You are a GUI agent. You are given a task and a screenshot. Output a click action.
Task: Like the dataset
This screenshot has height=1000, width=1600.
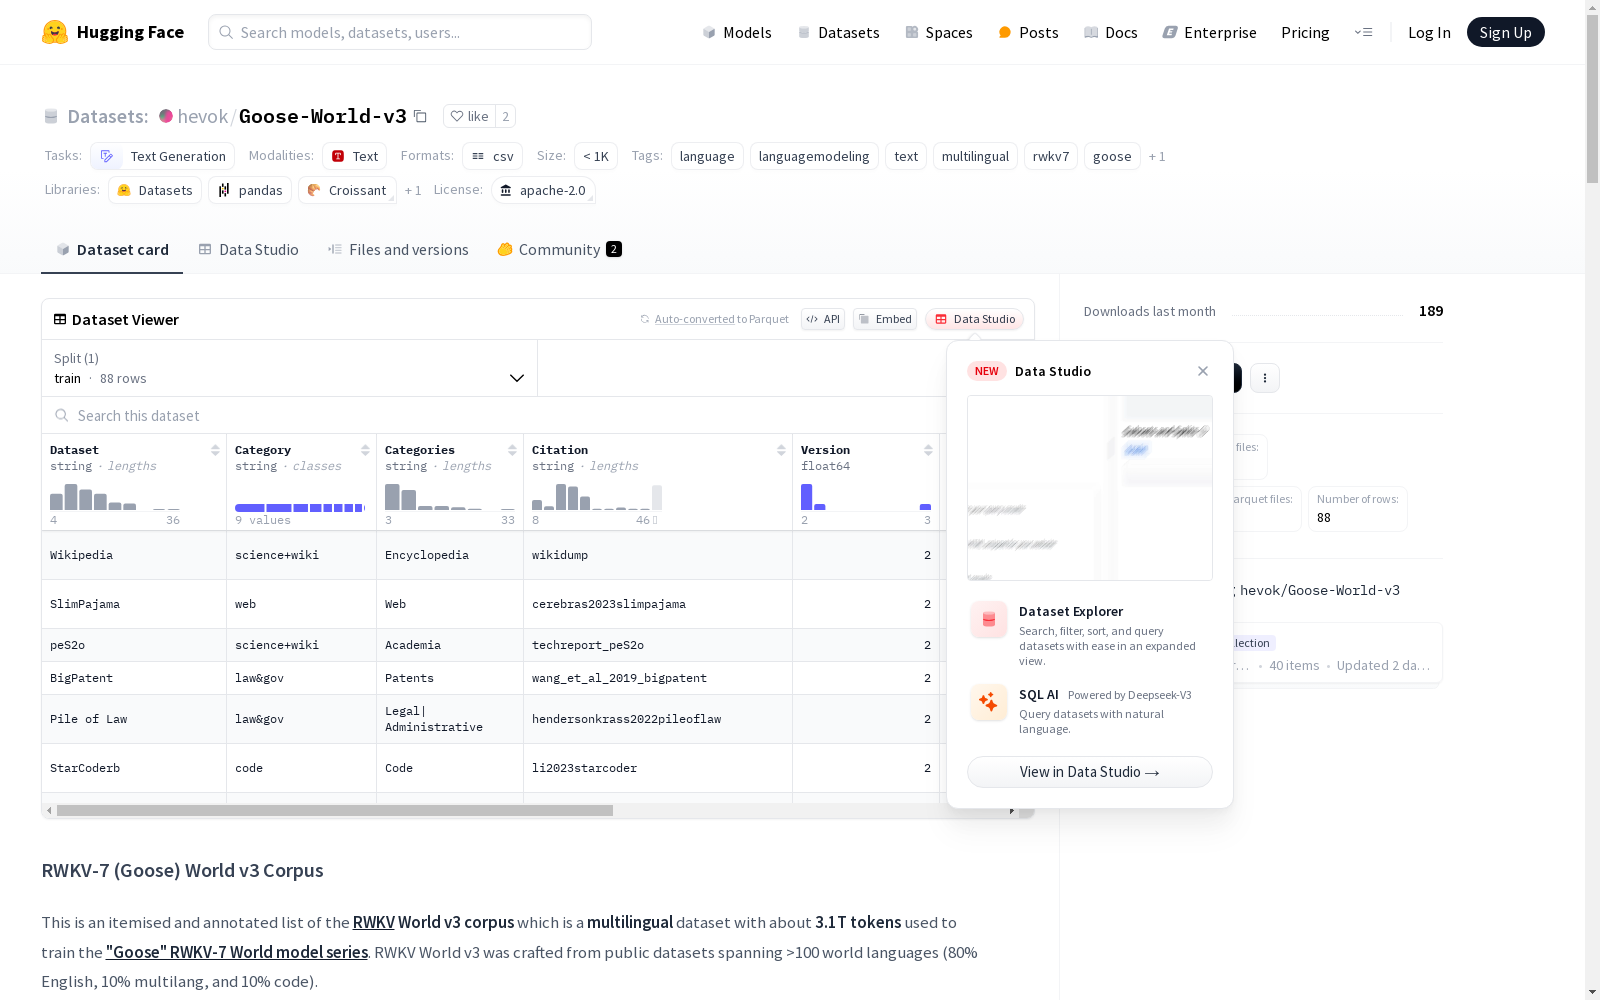[469, 116]
